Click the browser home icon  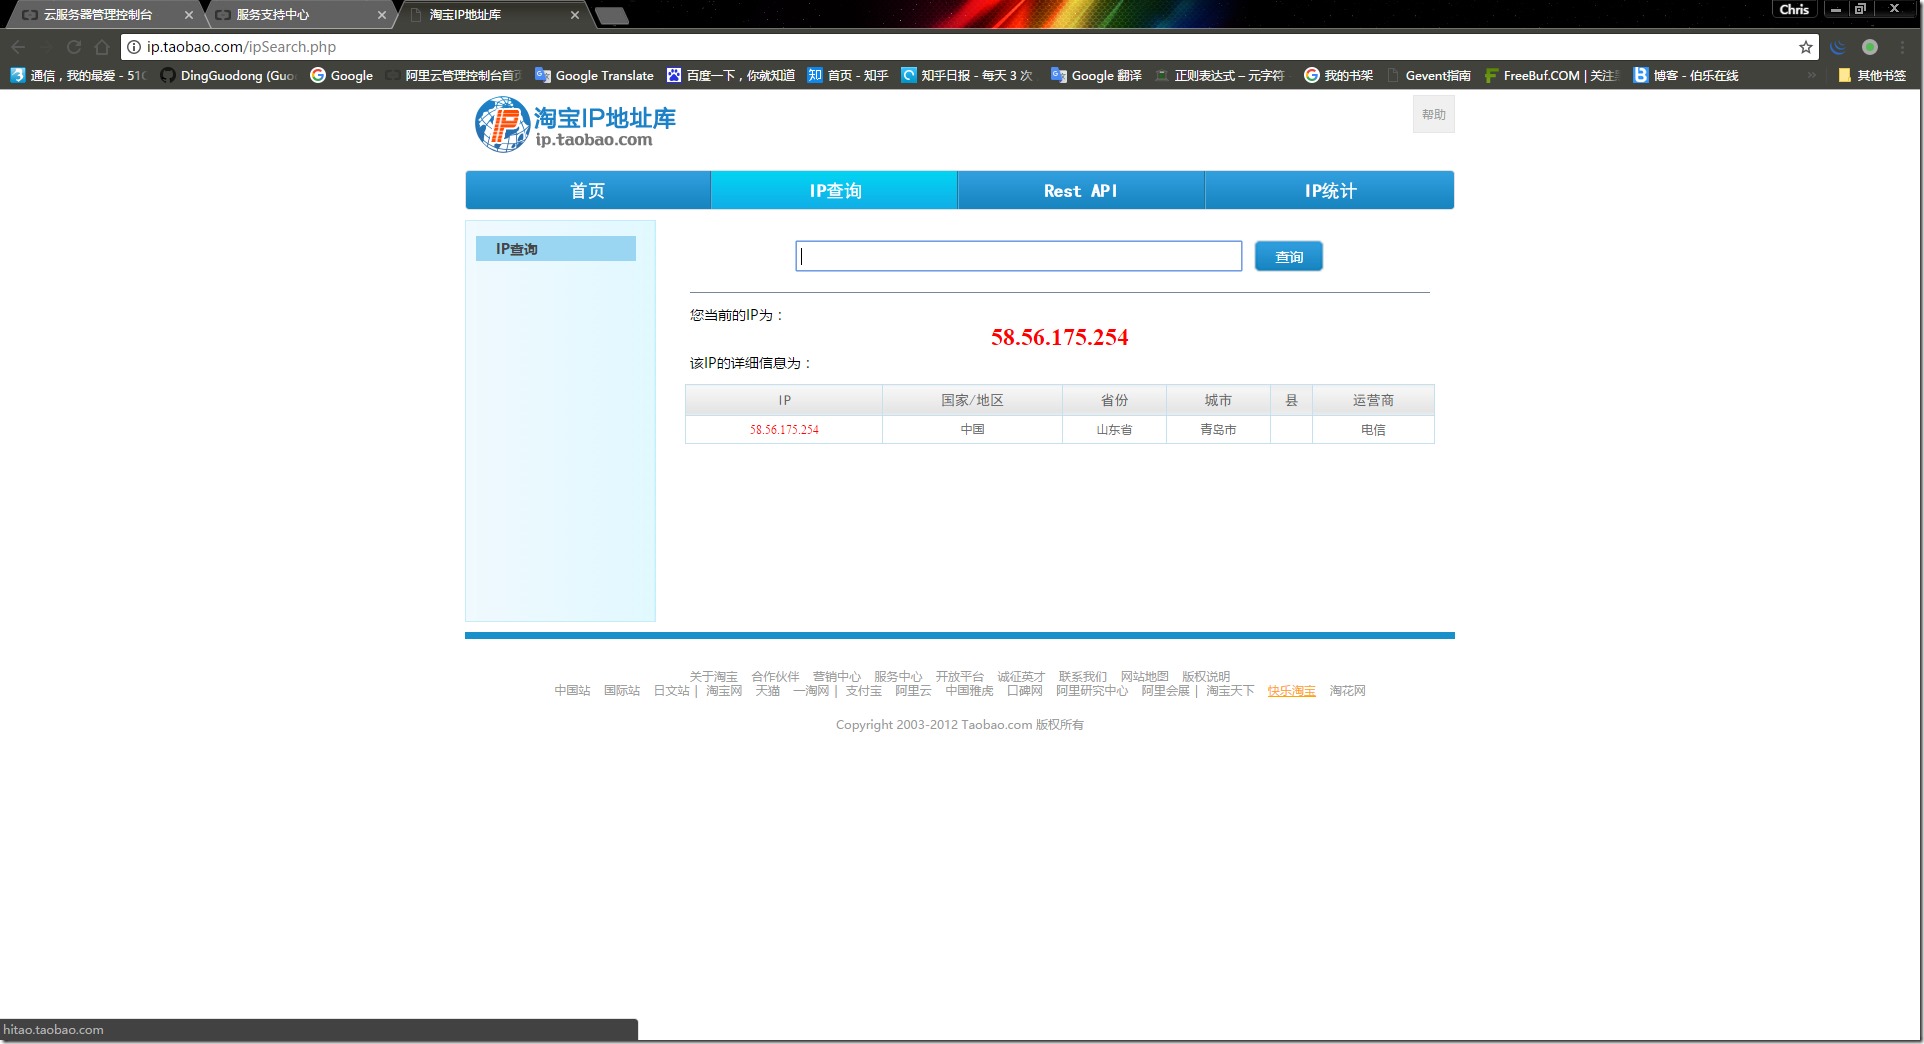(x=102, y=47)
